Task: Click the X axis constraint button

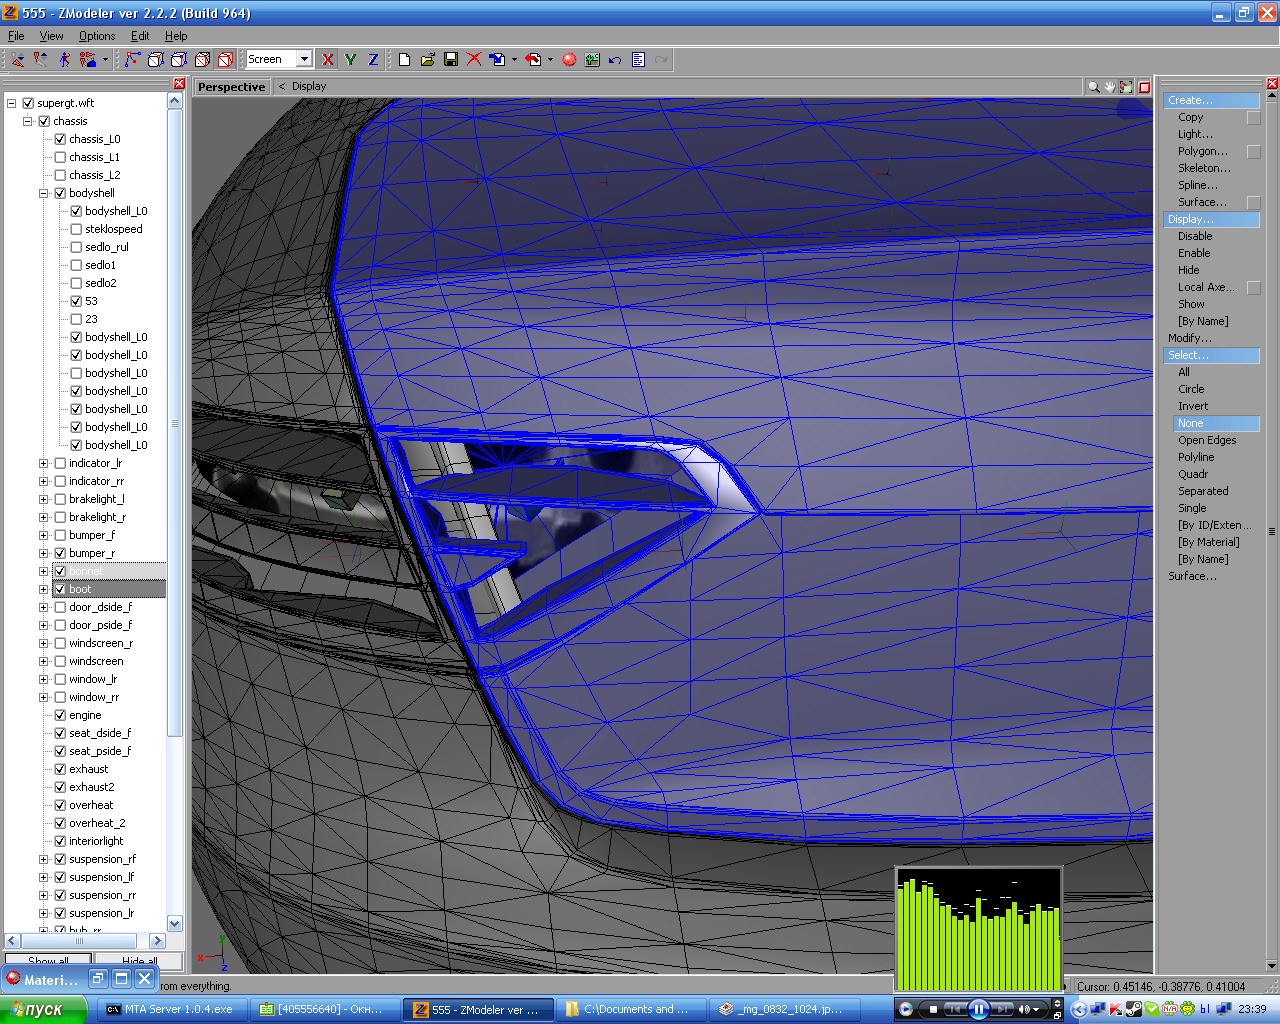Action: 327,60
